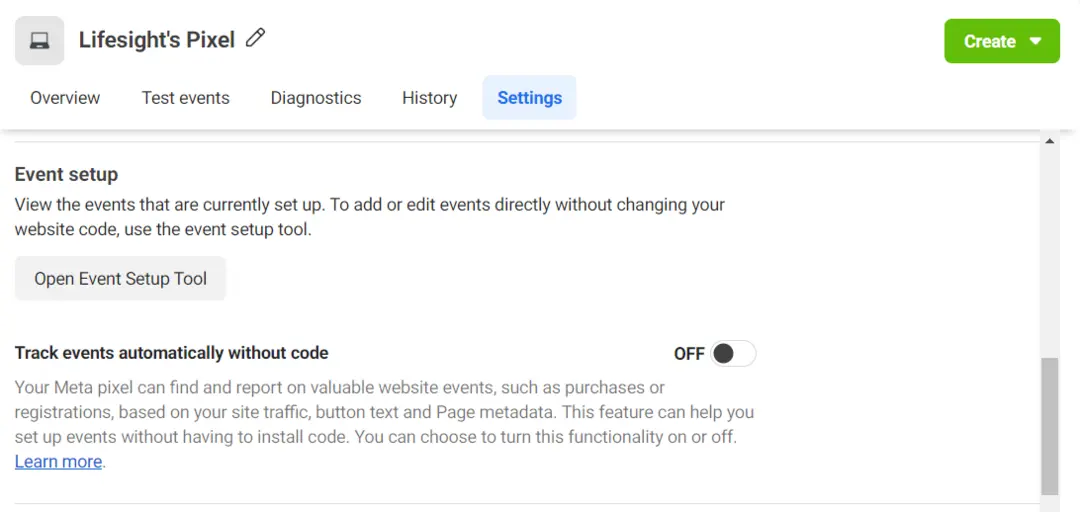Viewport: 1080px width, 512px height.
Task: Click the grey Meta pixel description paragraph
Action: (x=384, y=424)
